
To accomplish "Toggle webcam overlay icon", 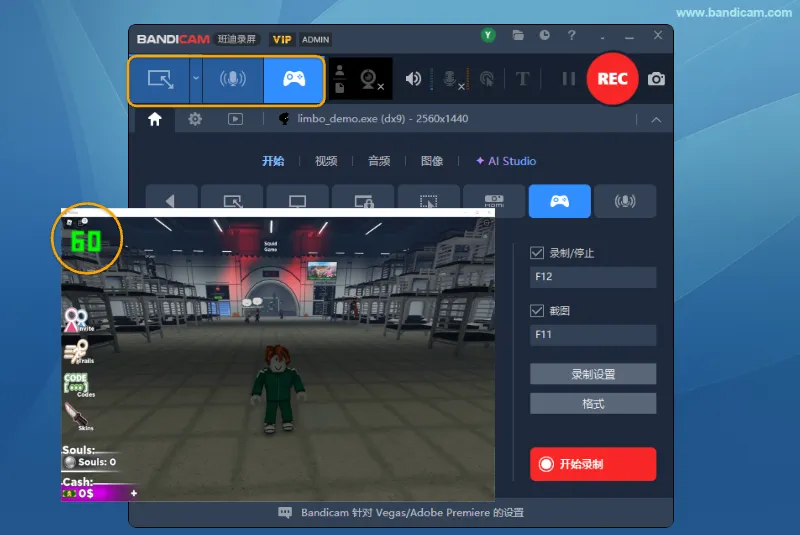I will [x=371, y=80].
